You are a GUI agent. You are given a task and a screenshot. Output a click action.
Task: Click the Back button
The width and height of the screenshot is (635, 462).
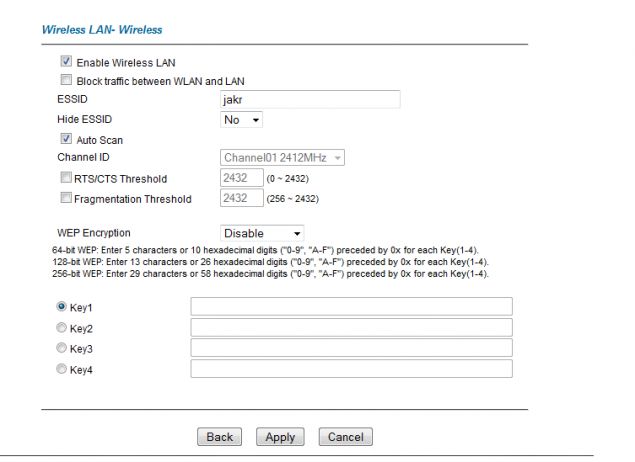click(219, 437)
